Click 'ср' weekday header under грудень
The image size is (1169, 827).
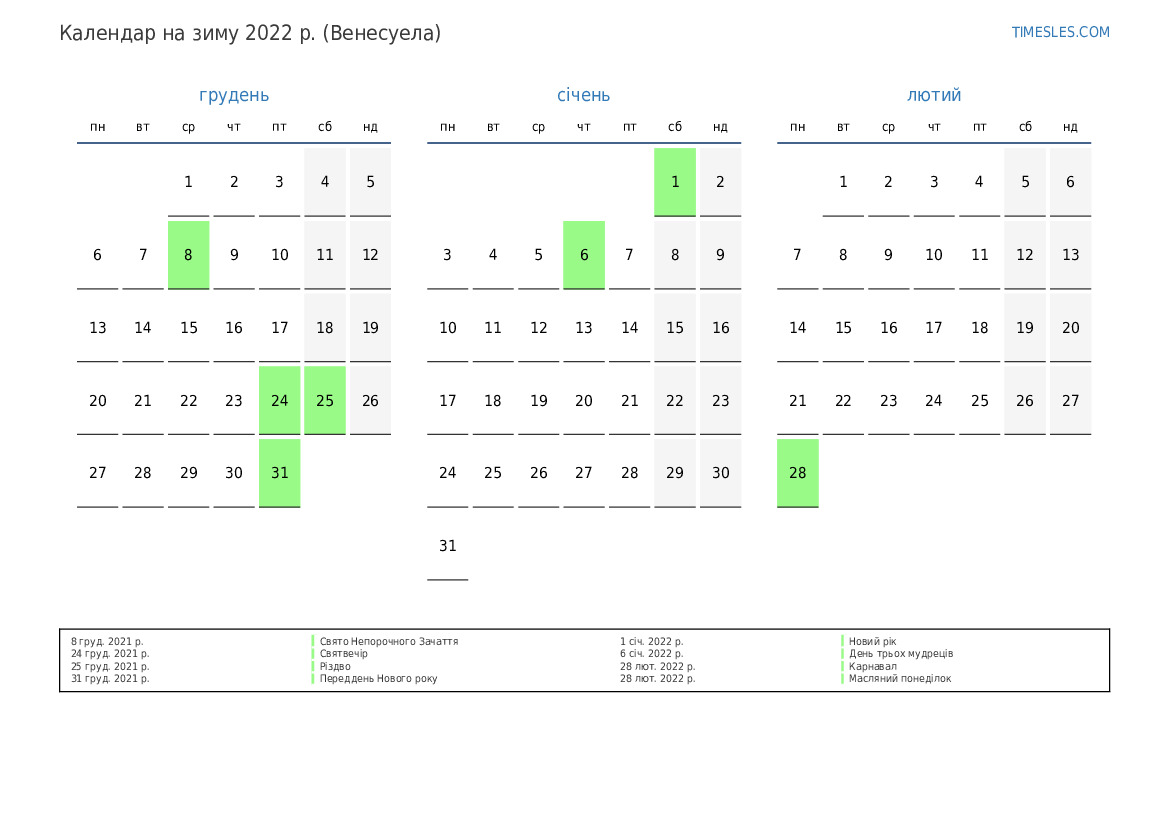(189, 128)
